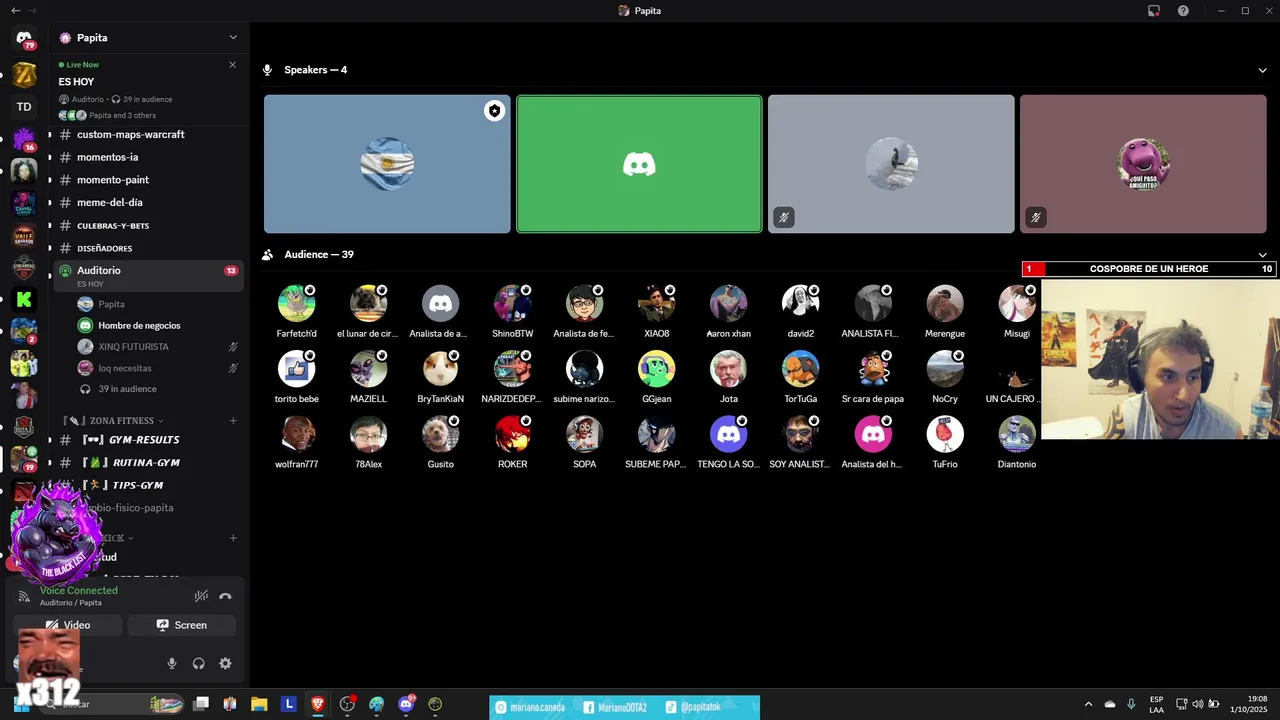The image size is (1280, 720).
Task: Click torito bebe audience avatar
Action: pyautogui.click(x=296, y=369)
